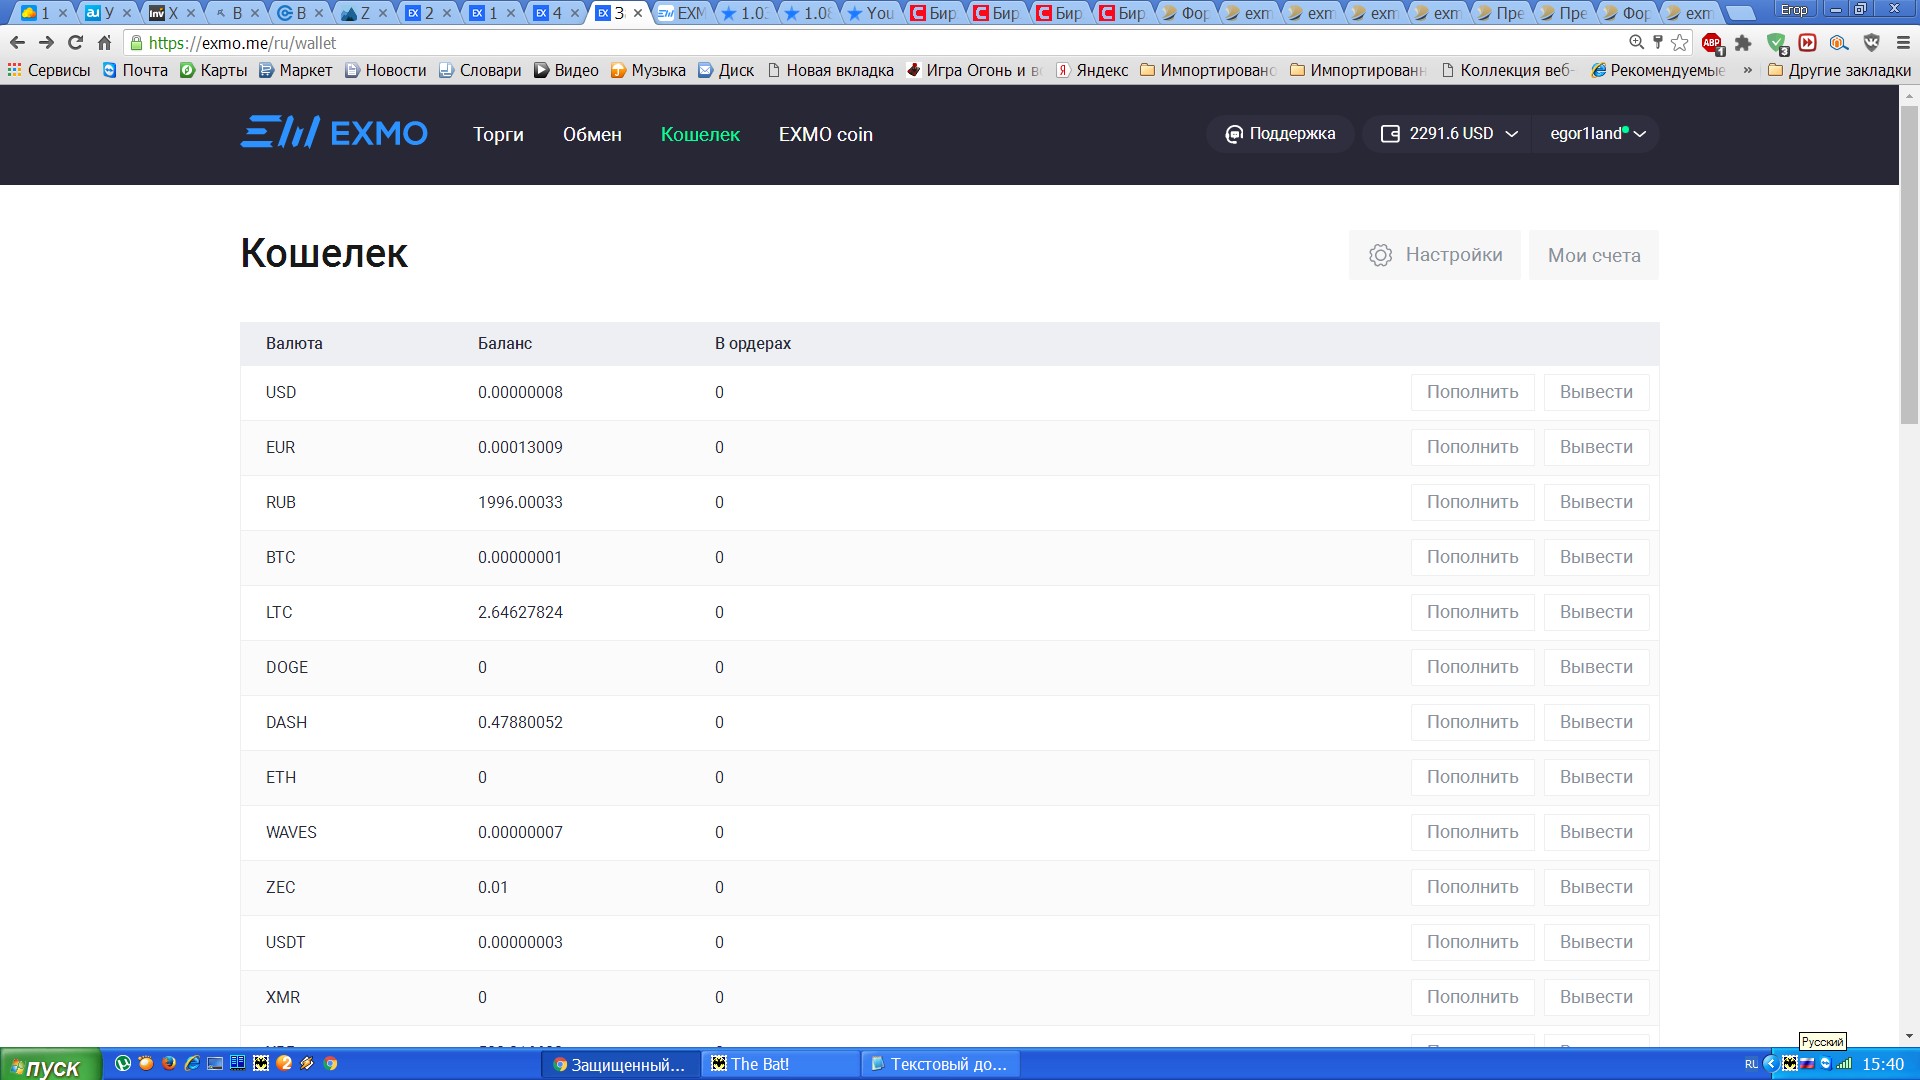Click the VK shield extension icon
Viewport: 1920px width, 1080px height.
tap(1871, 43)
